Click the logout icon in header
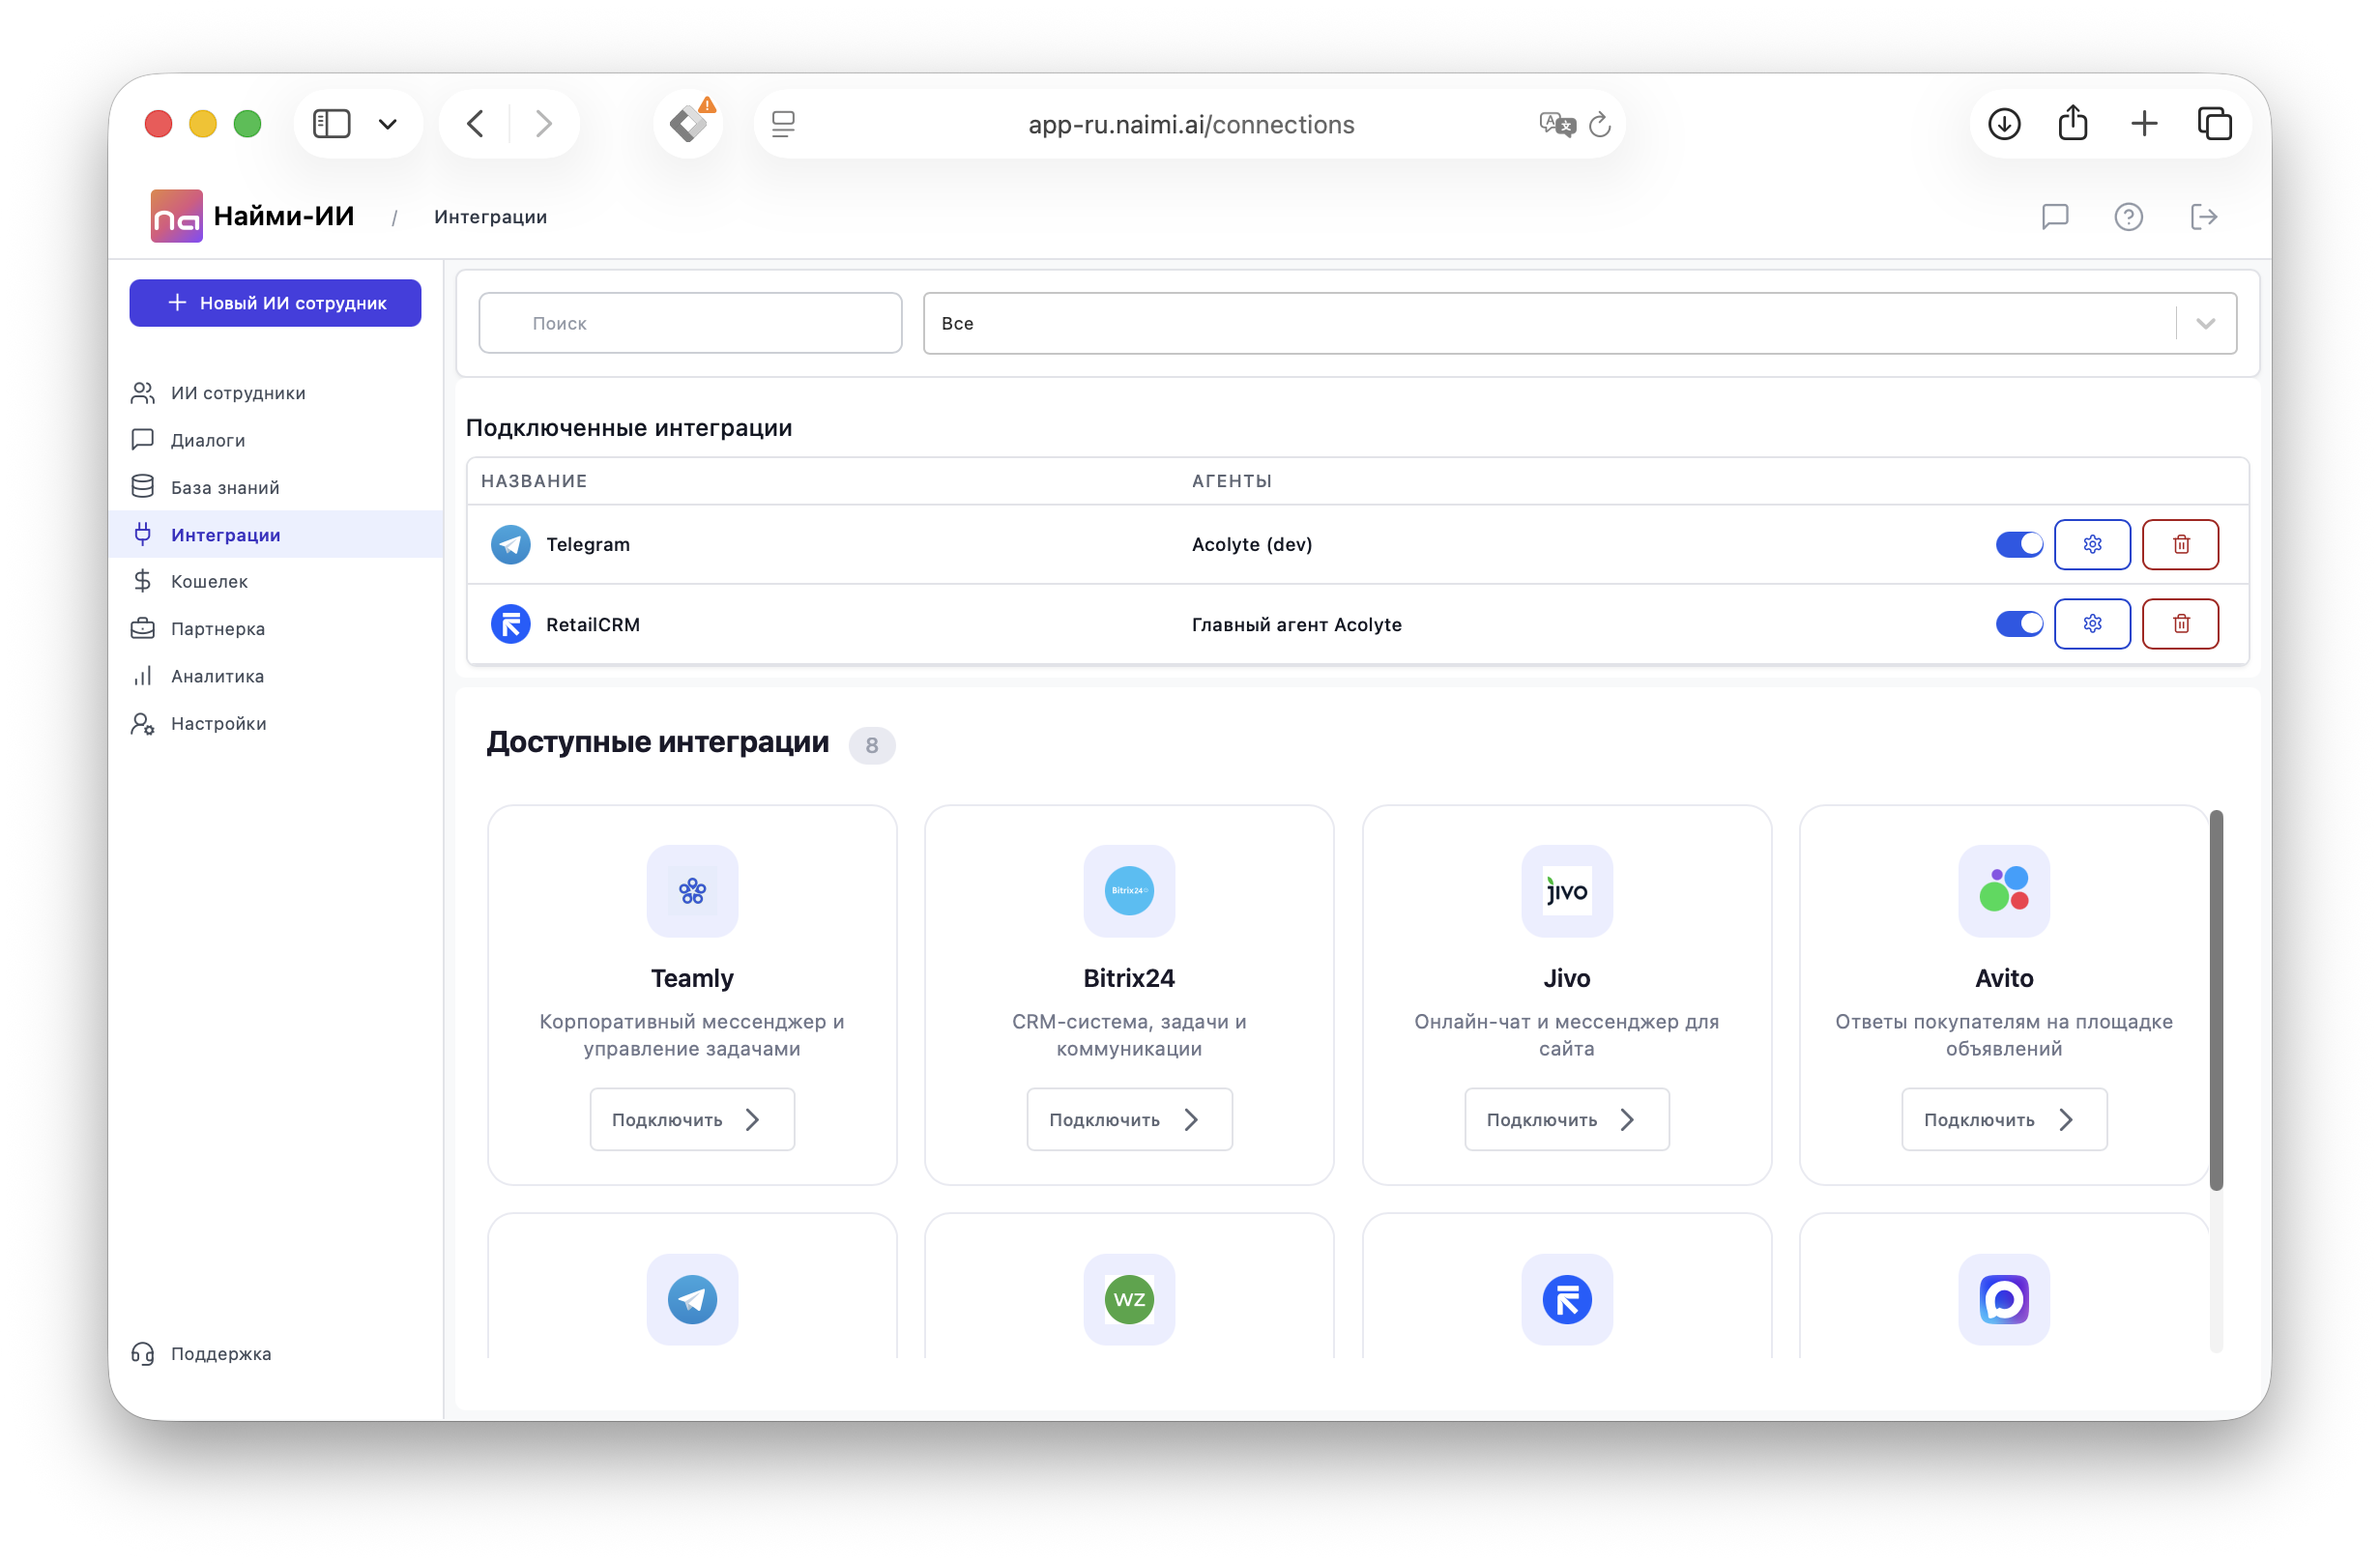Screen dimensions: 2380x1564 [2203, 217]
